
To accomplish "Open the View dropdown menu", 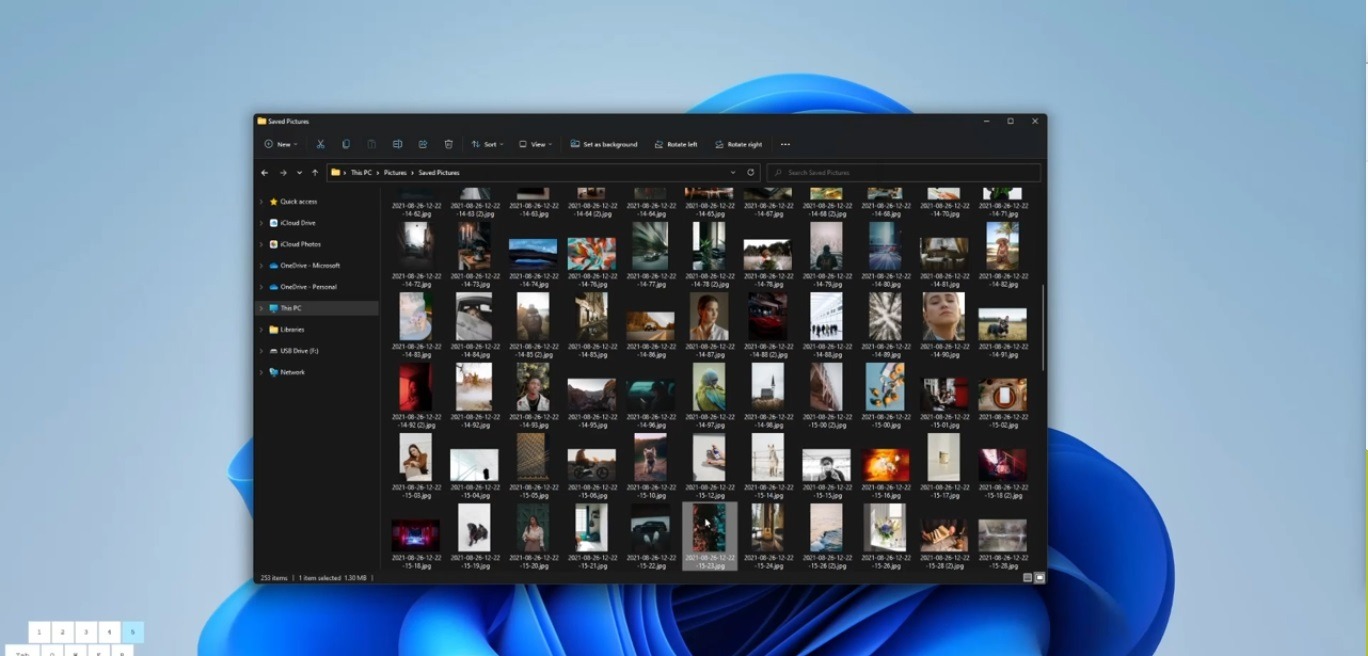I will click(x=535, y=144).
